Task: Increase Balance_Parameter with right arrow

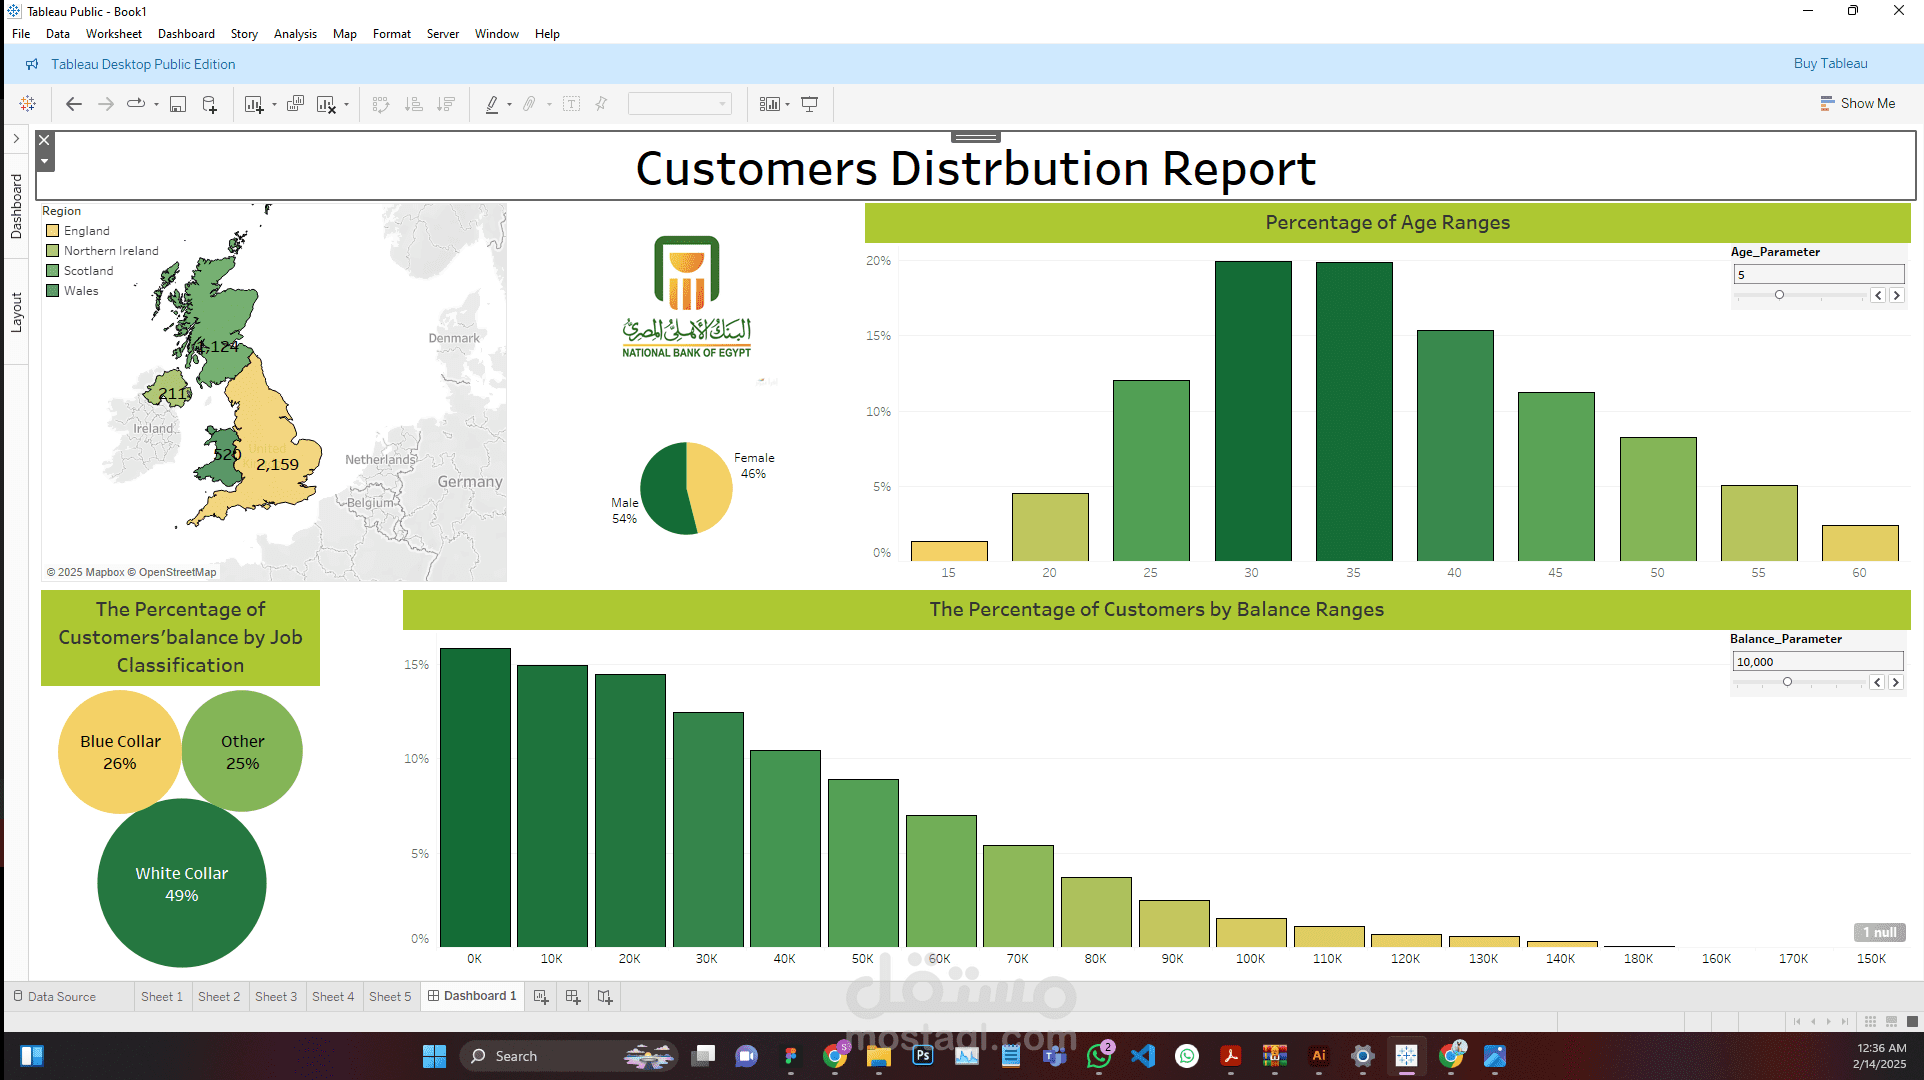Action: 1895,682
